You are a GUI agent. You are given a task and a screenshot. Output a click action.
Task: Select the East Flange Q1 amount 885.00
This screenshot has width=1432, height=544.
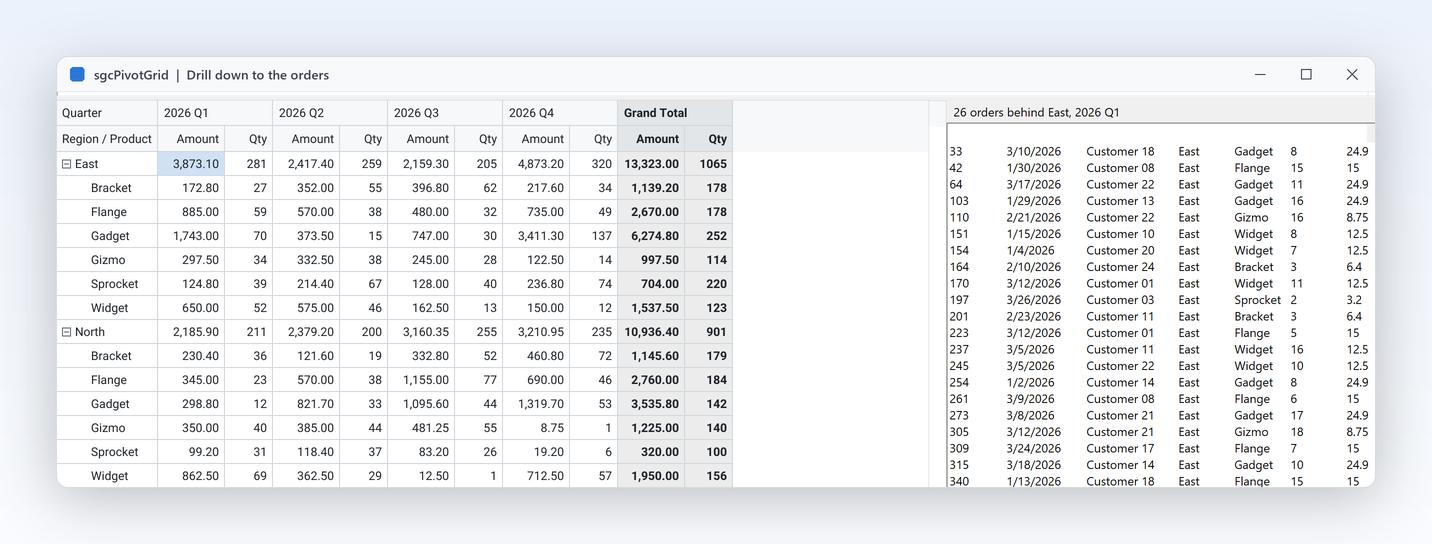[191, 212]
